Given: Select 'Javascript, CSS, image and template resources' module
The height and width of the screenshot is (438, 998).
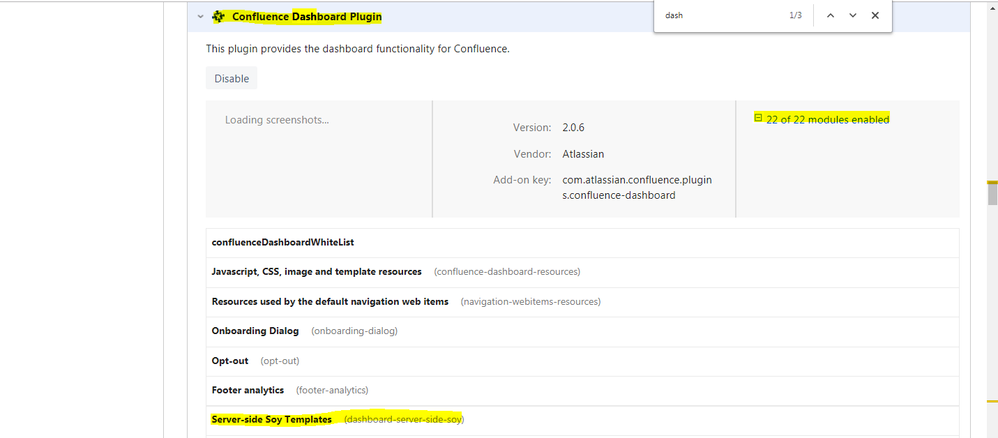Looking at the screenshot, I should pyautogui.click(x=582, y=272).
